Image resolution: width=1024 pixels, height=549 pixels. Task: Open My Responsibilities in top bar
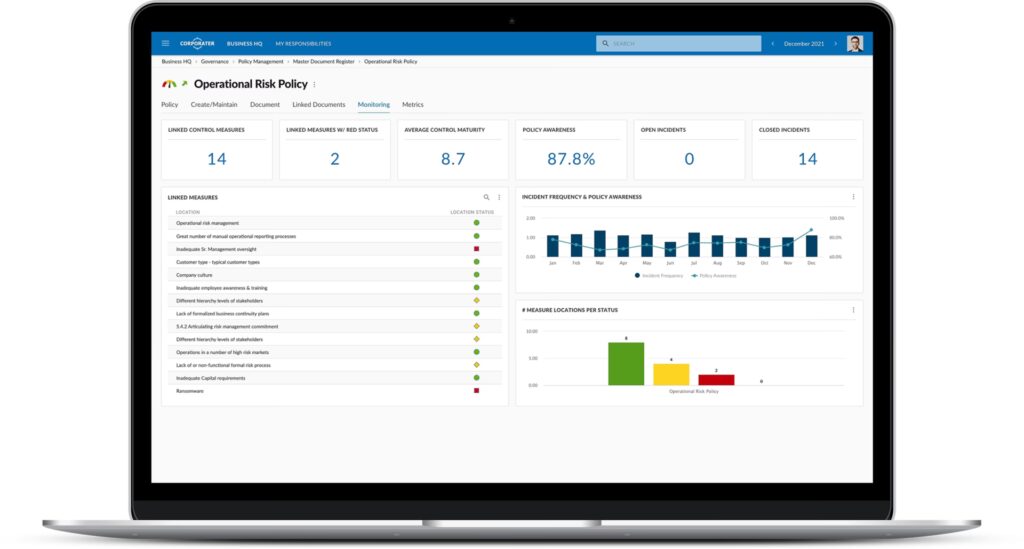303,43
